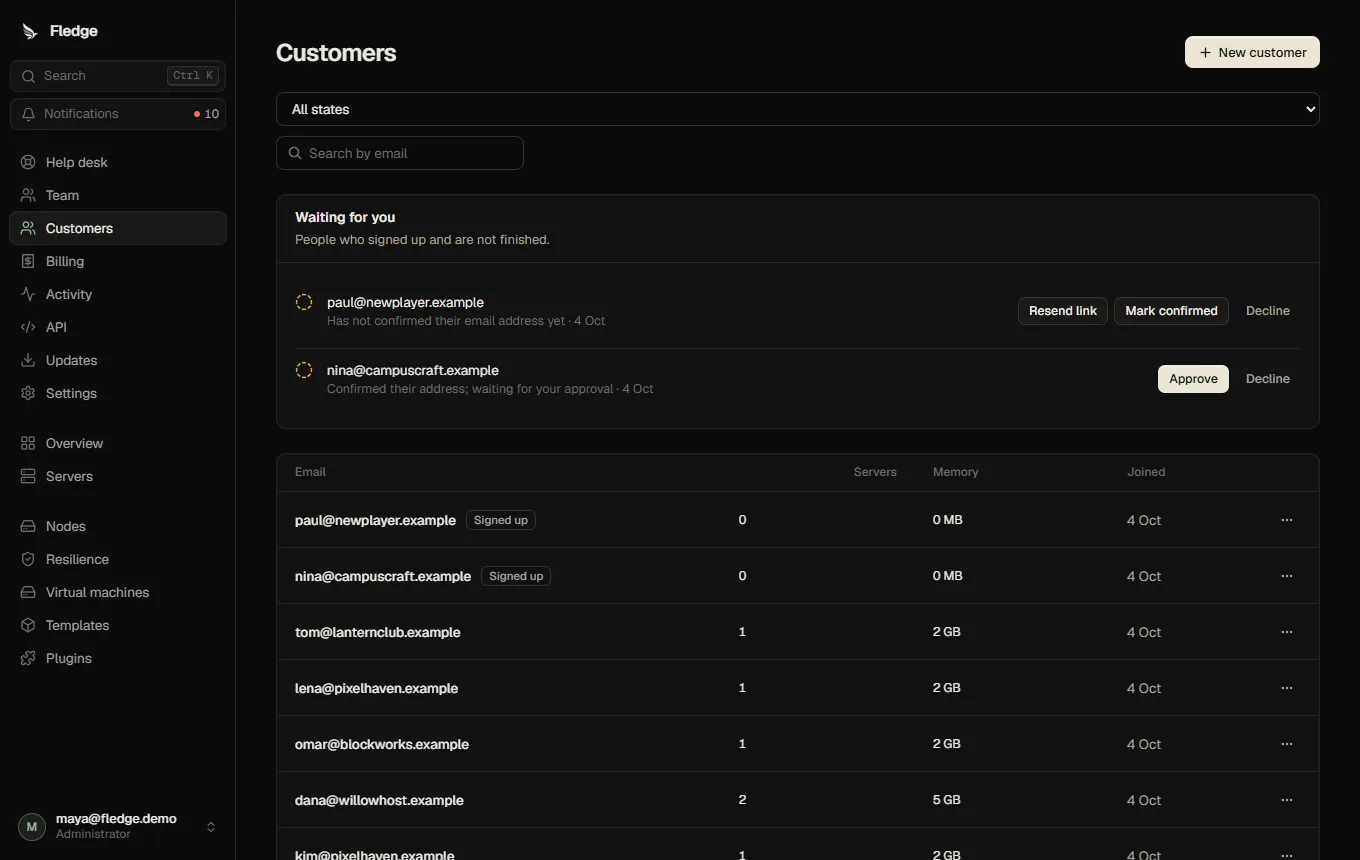Open row actions menu for tom@lanternclub.example

point(1287,632)
